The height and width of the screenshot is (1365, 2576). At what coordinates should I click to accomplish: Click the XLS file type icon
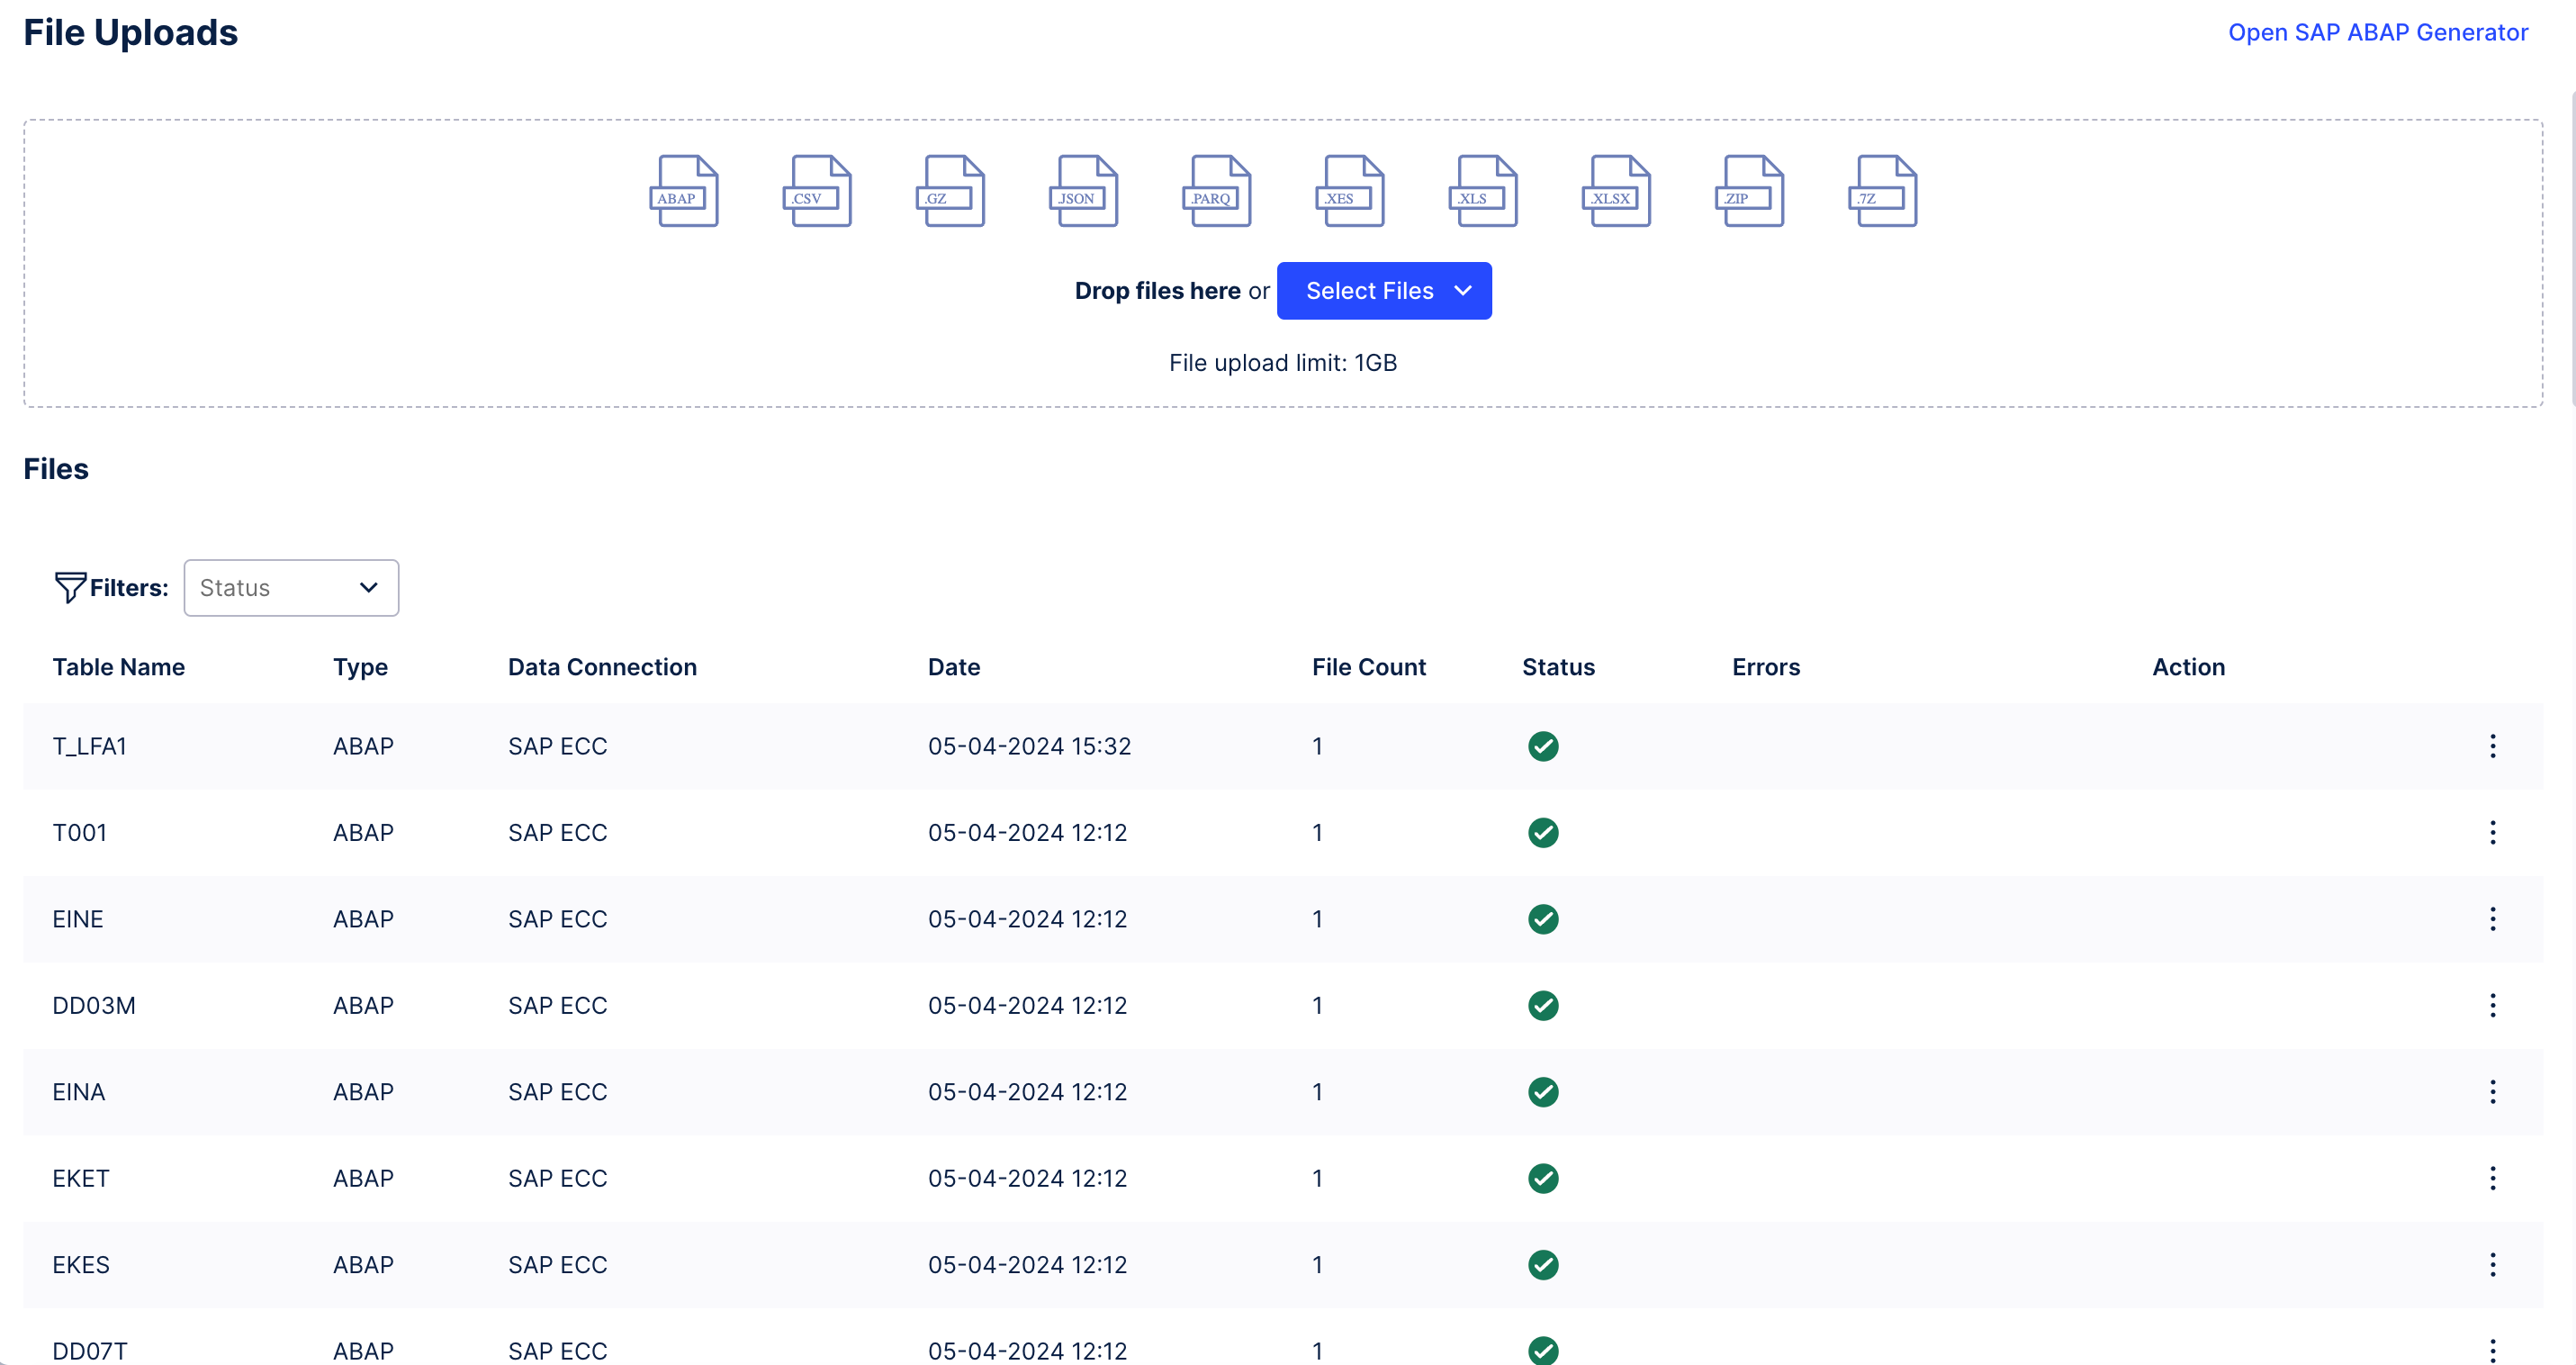click(x=1482, y=191)
